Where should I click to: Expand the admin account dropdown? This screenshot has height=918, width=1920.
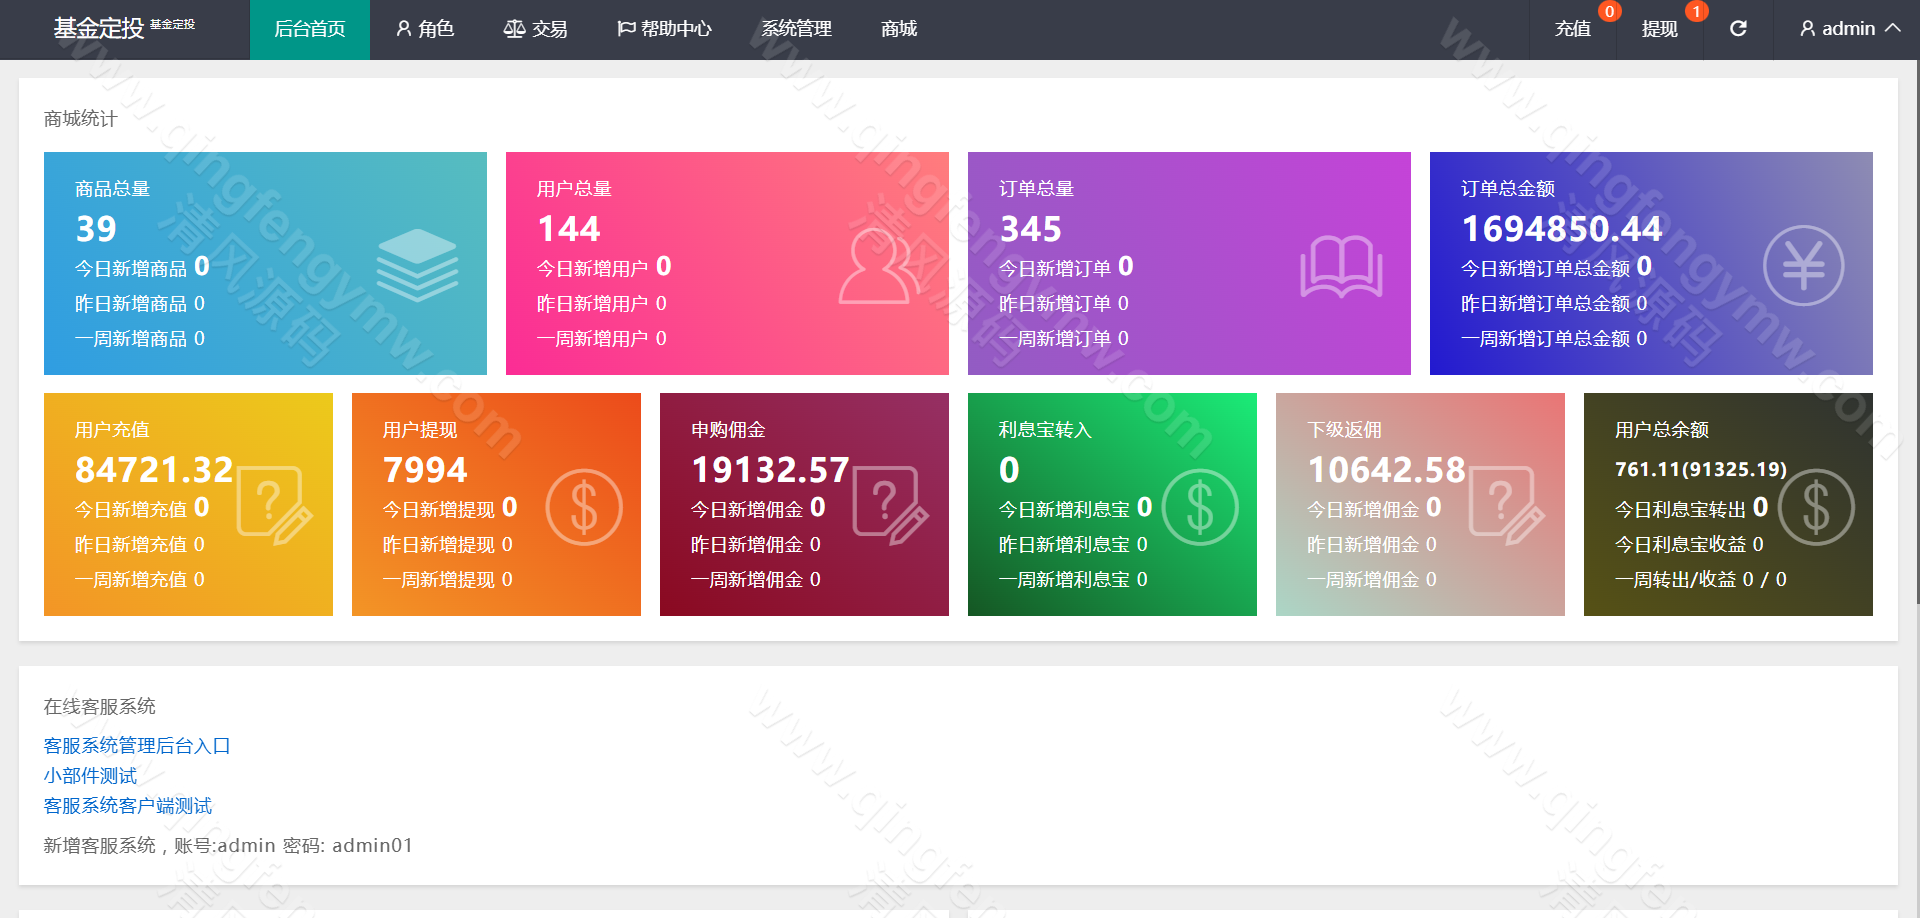[1848, 29]
